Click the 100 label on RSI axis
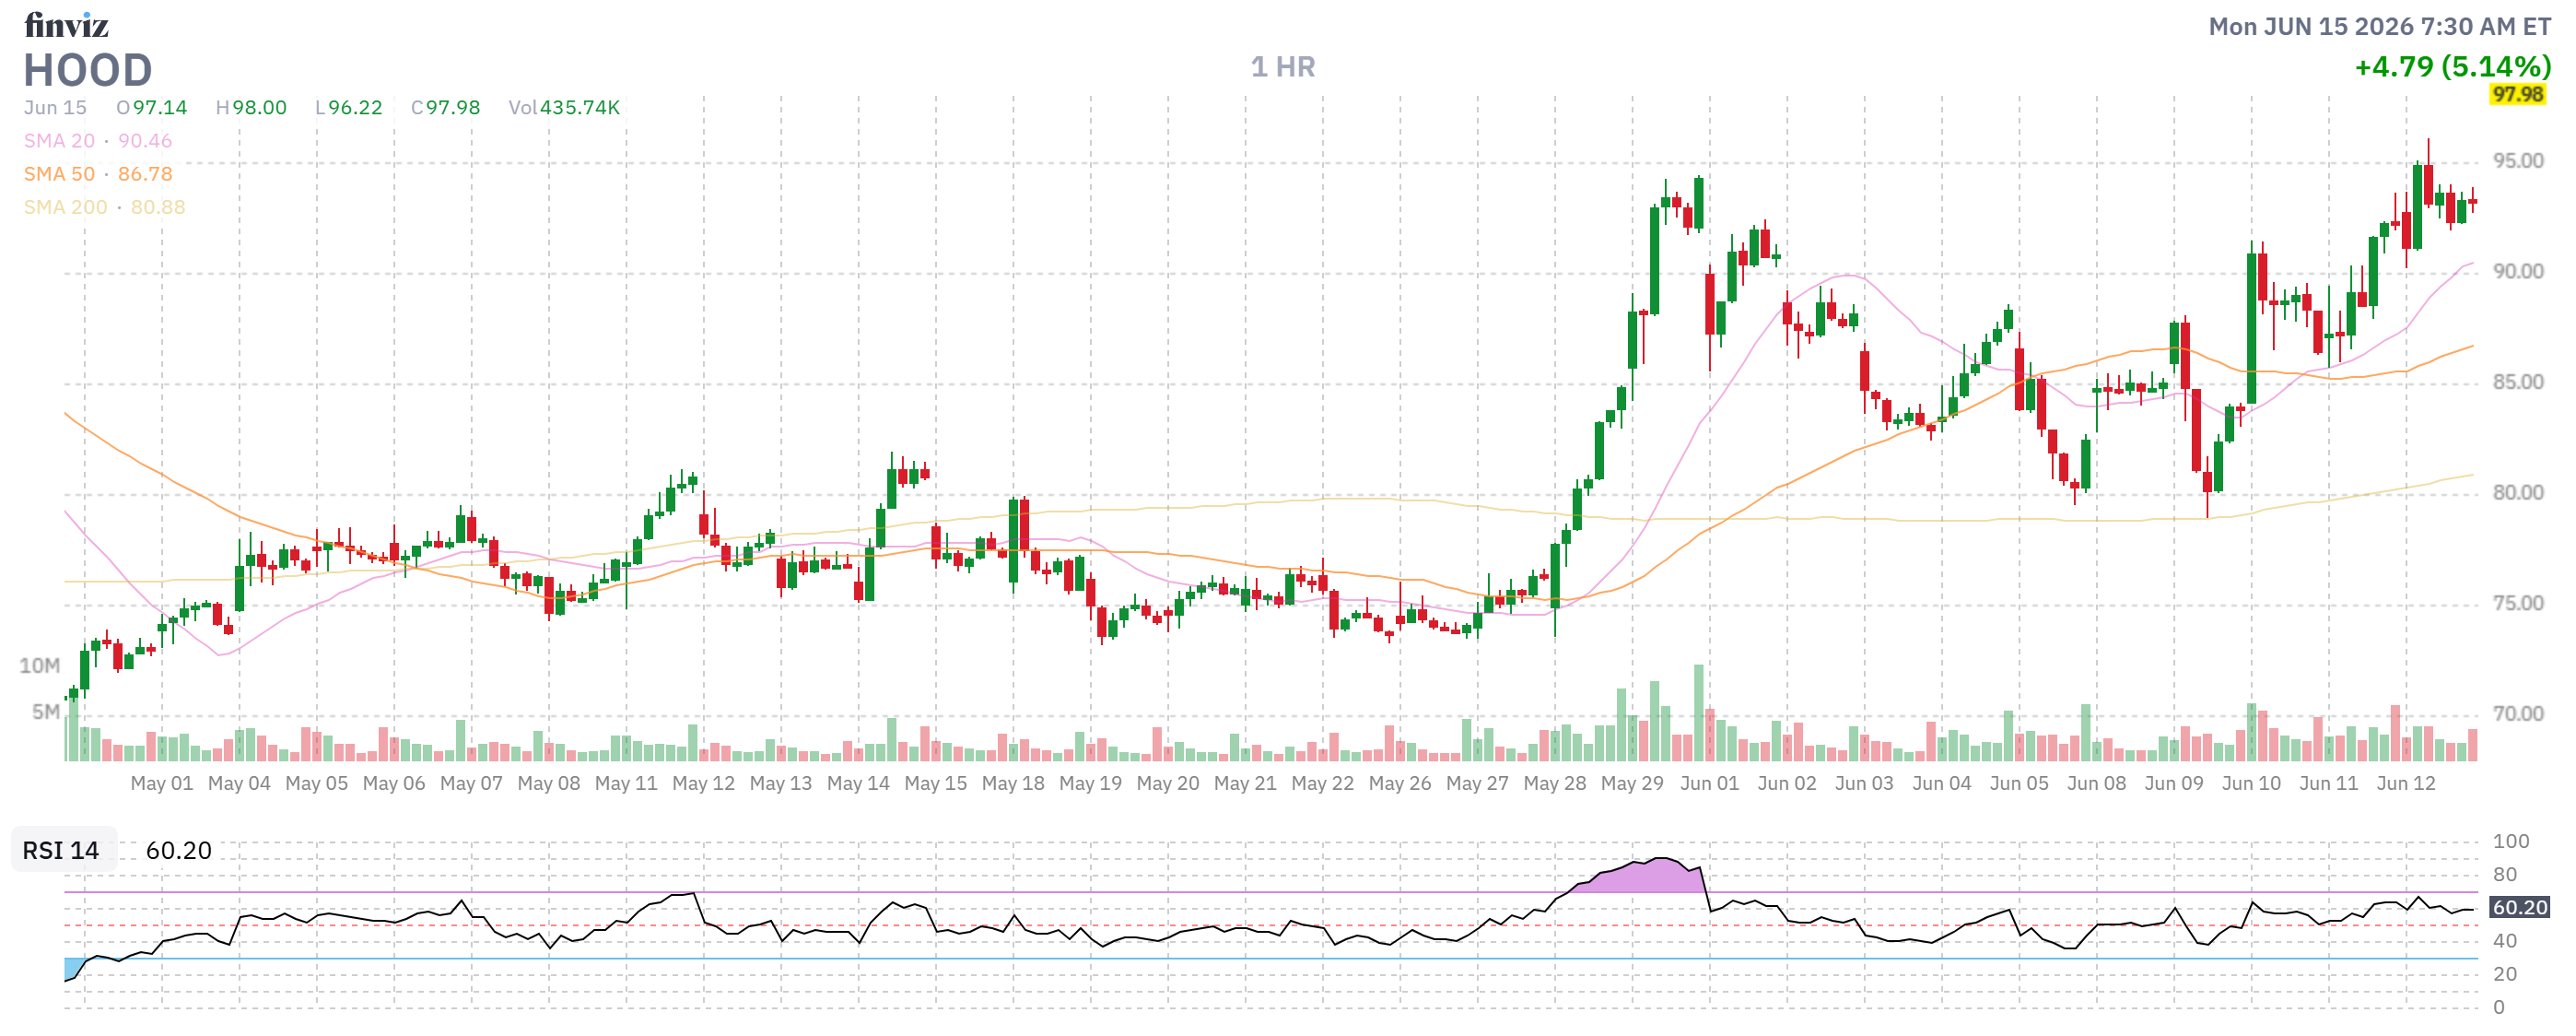 [2511, 841]
